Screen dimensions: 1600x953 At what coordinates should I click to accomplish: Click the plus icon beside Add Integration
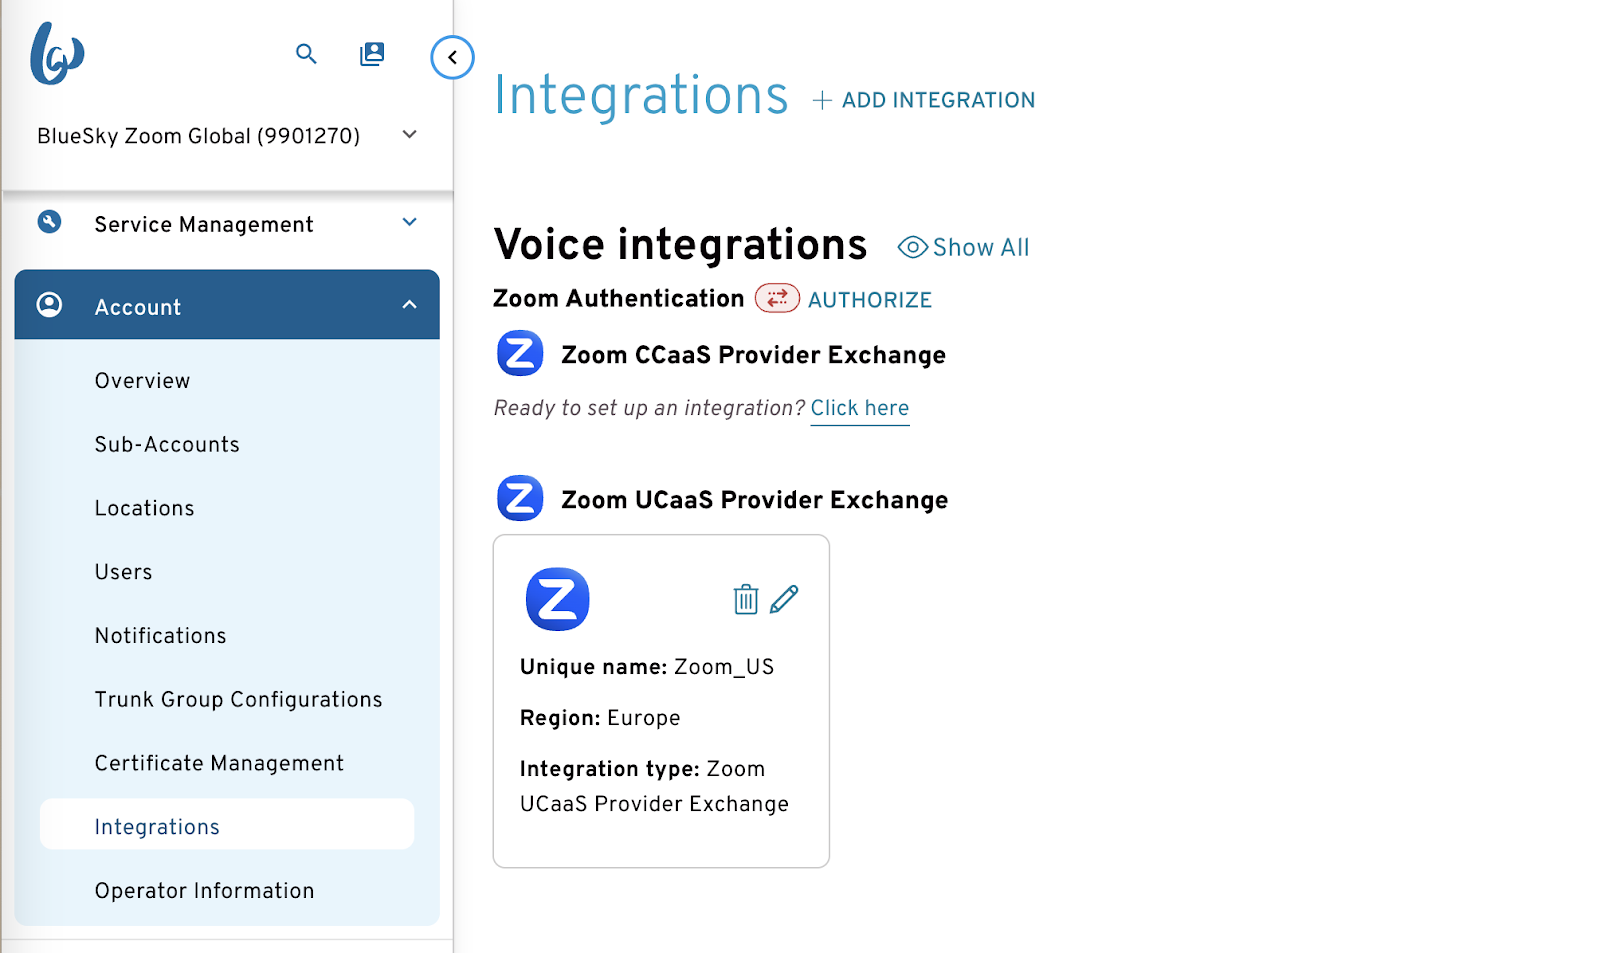pos(822,100)
